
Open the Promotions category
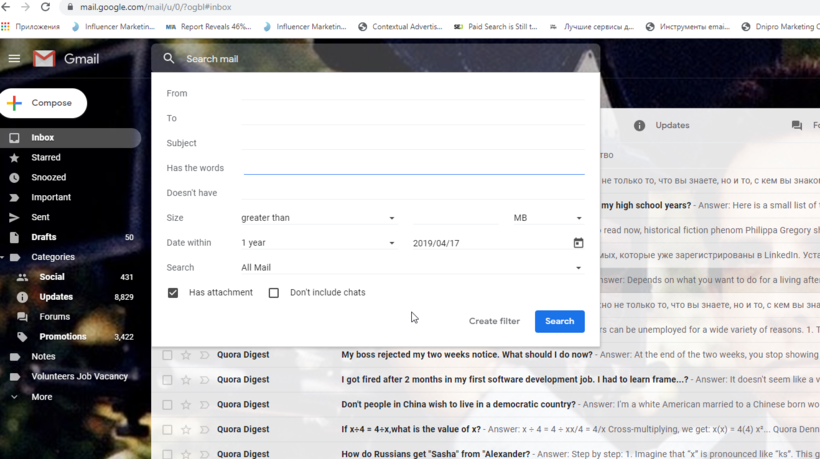(x=62, y=337)
